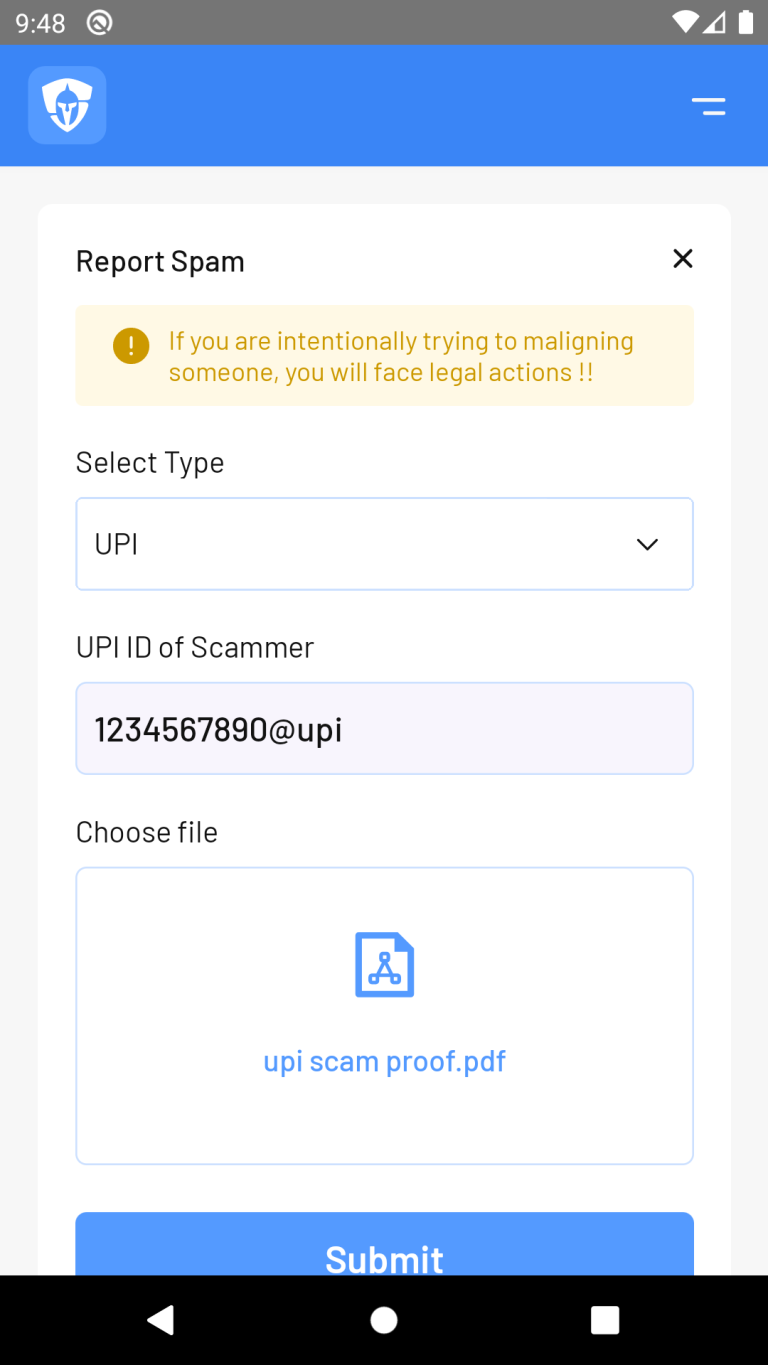Click the legal actions warning message text
The height and width of the screenshot is (1365, 768).
click(401, 357)
